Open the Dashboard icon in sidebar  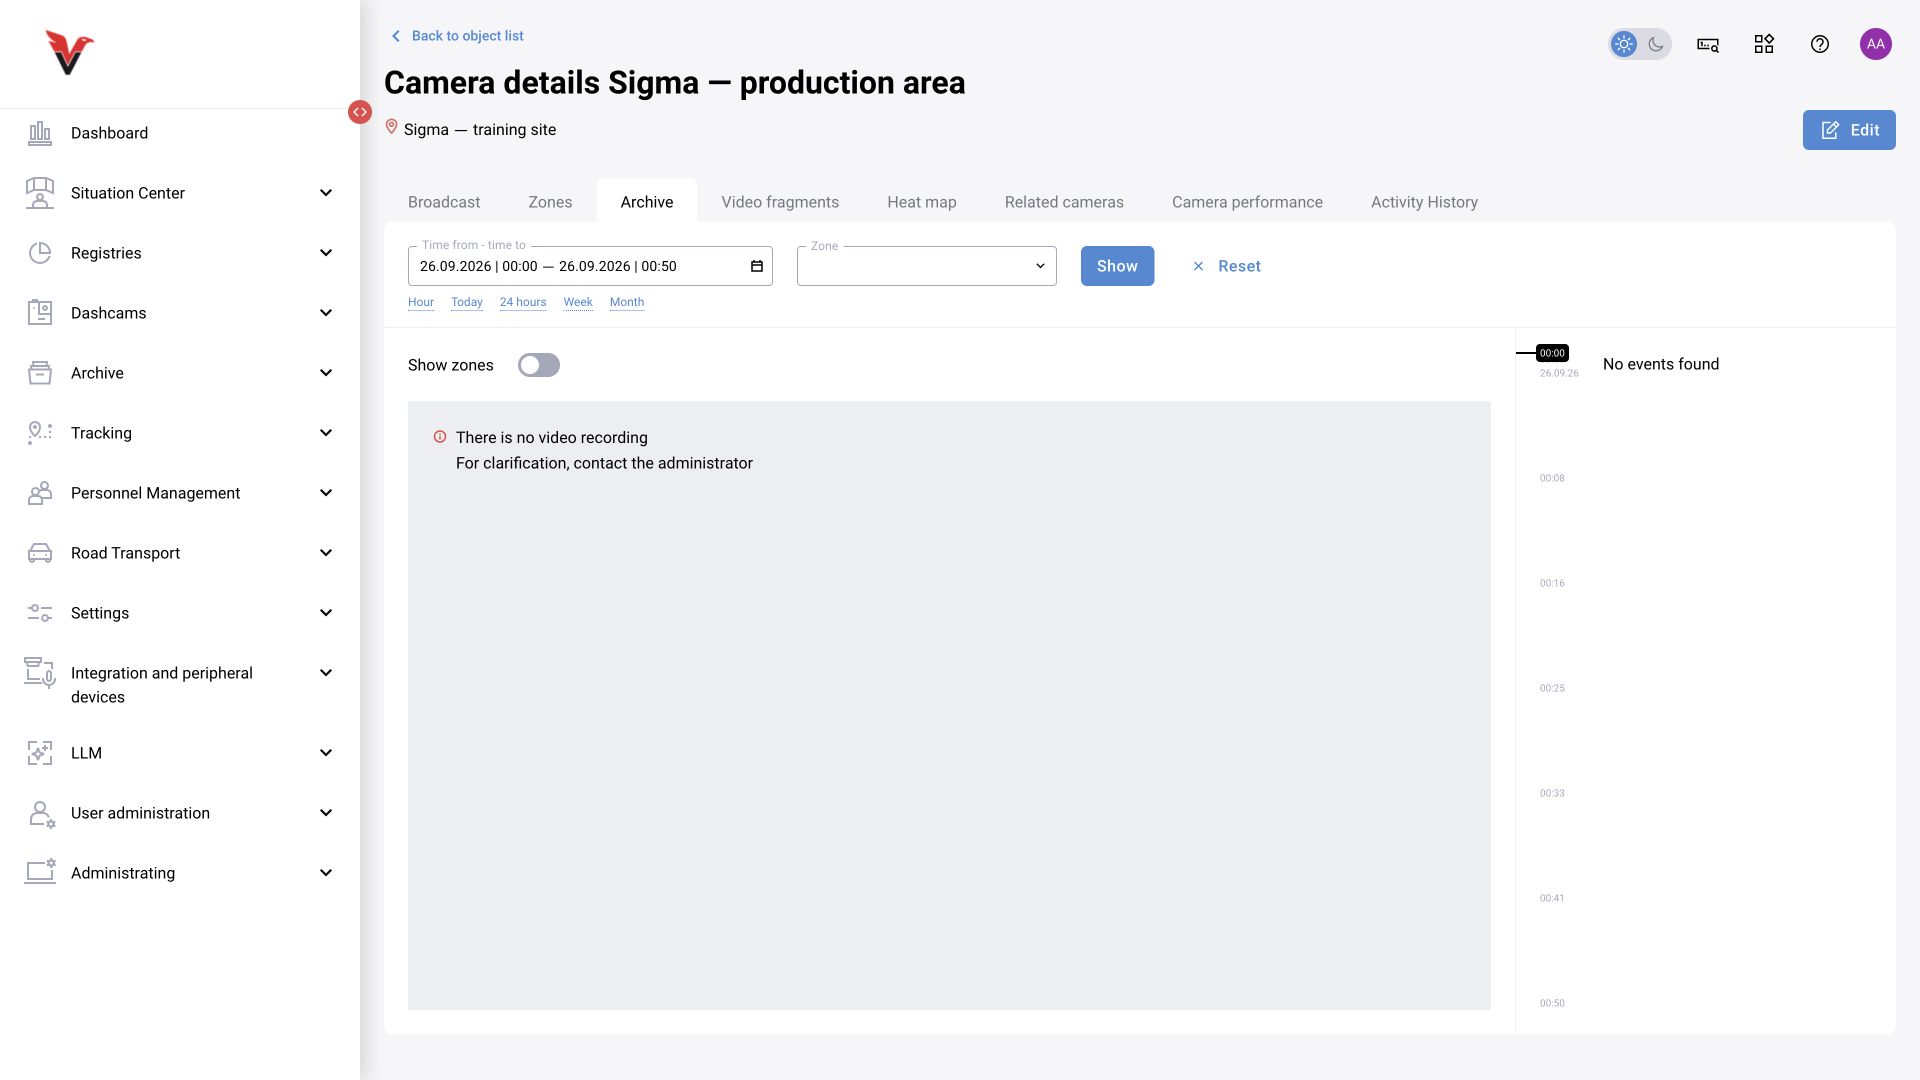(40, 133)
